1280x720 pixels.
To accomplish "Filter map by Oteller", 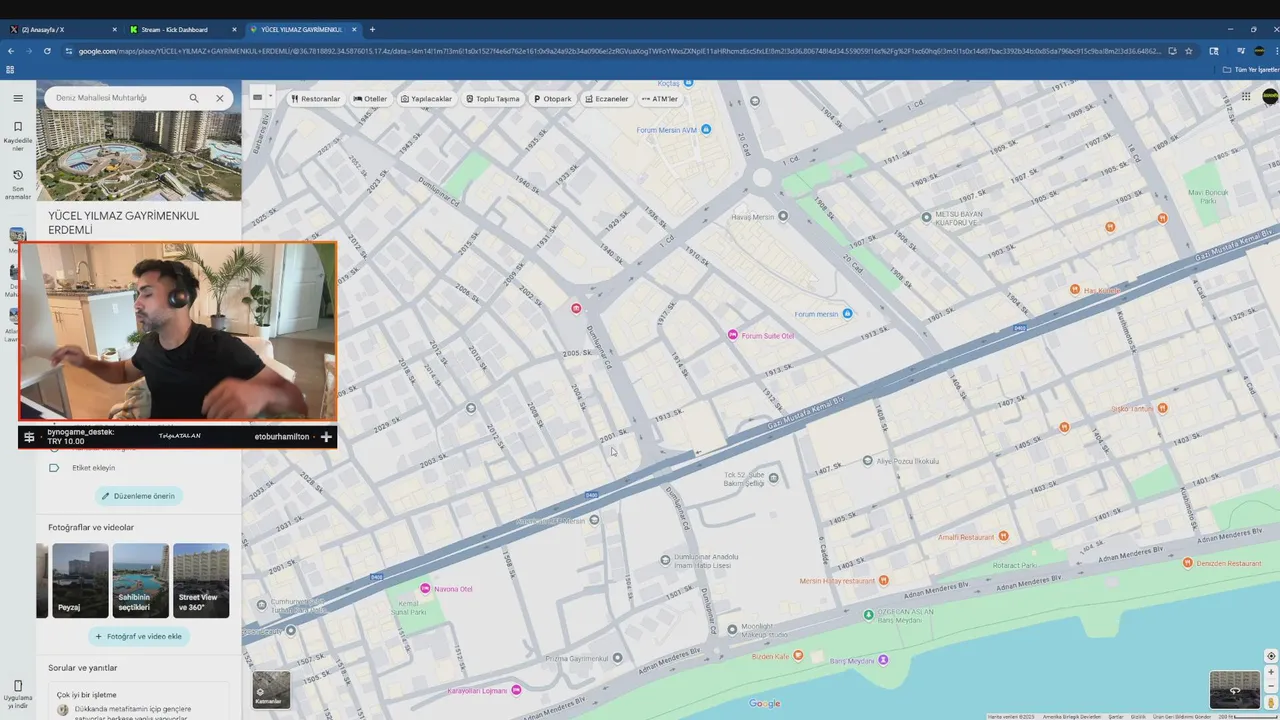I will pyautogui.click(x=370, y=99).
